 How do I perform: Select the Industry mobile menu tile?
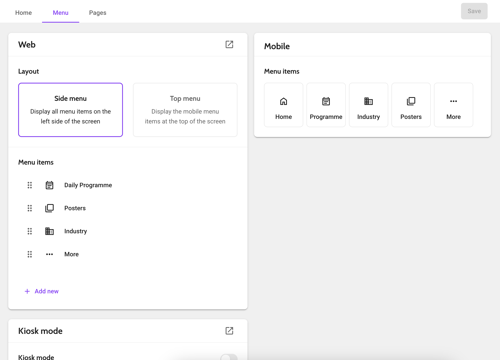[x=368, y=105]
